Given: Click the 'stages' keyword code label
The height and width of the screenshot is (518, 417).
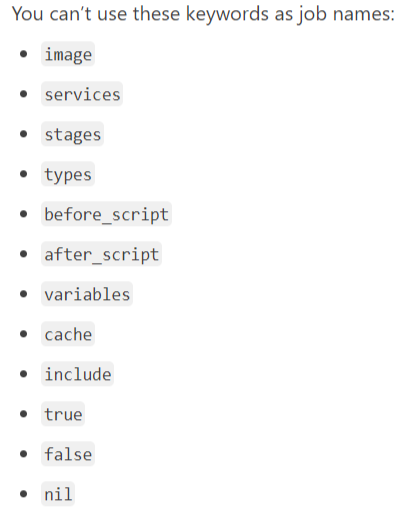Looking at the screenshot, I should coord(73,134).
